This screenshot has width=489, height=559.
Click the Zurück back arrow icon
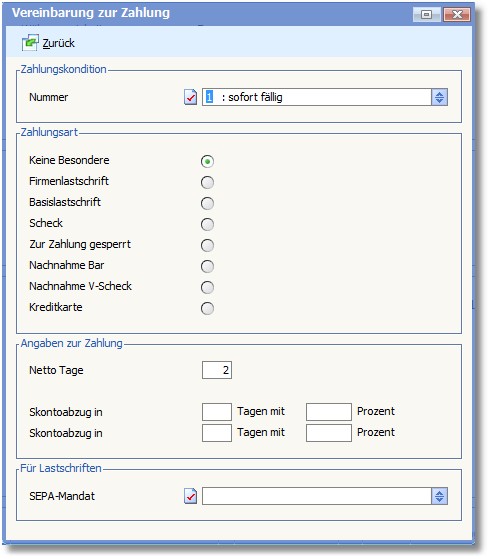point(30,43)
